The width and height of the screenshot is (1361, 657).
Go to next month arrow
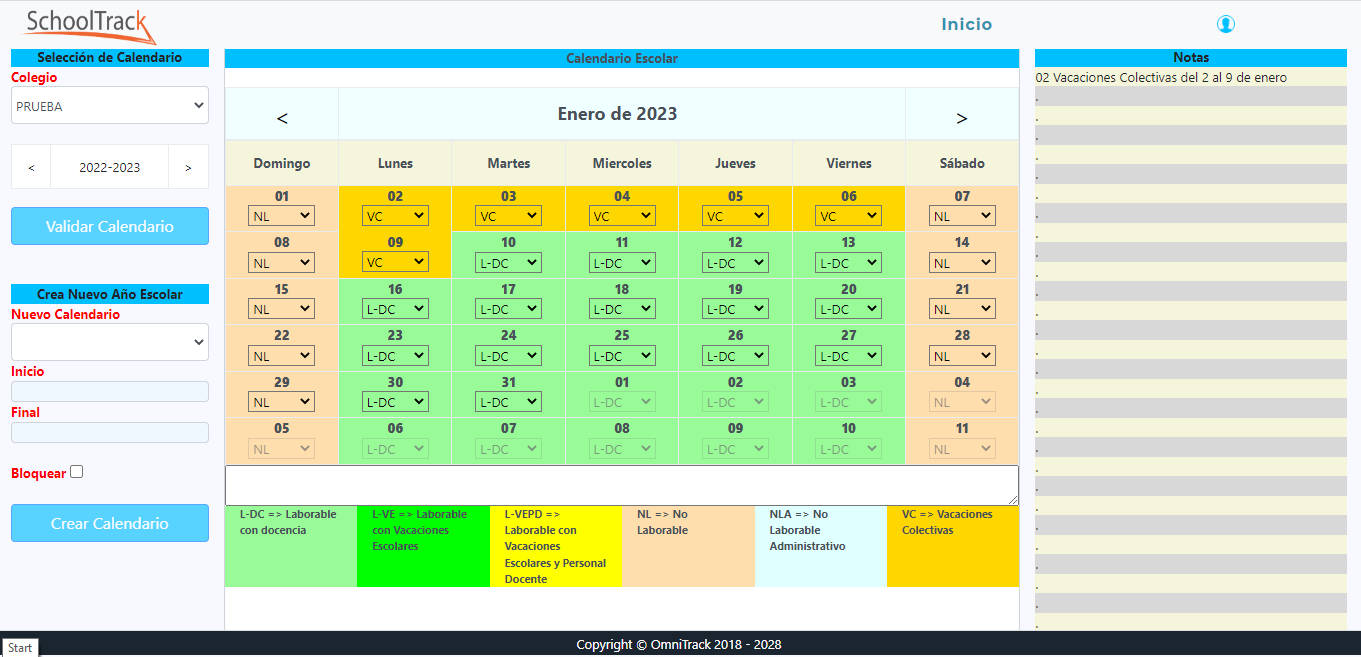(x=962, y=118)
